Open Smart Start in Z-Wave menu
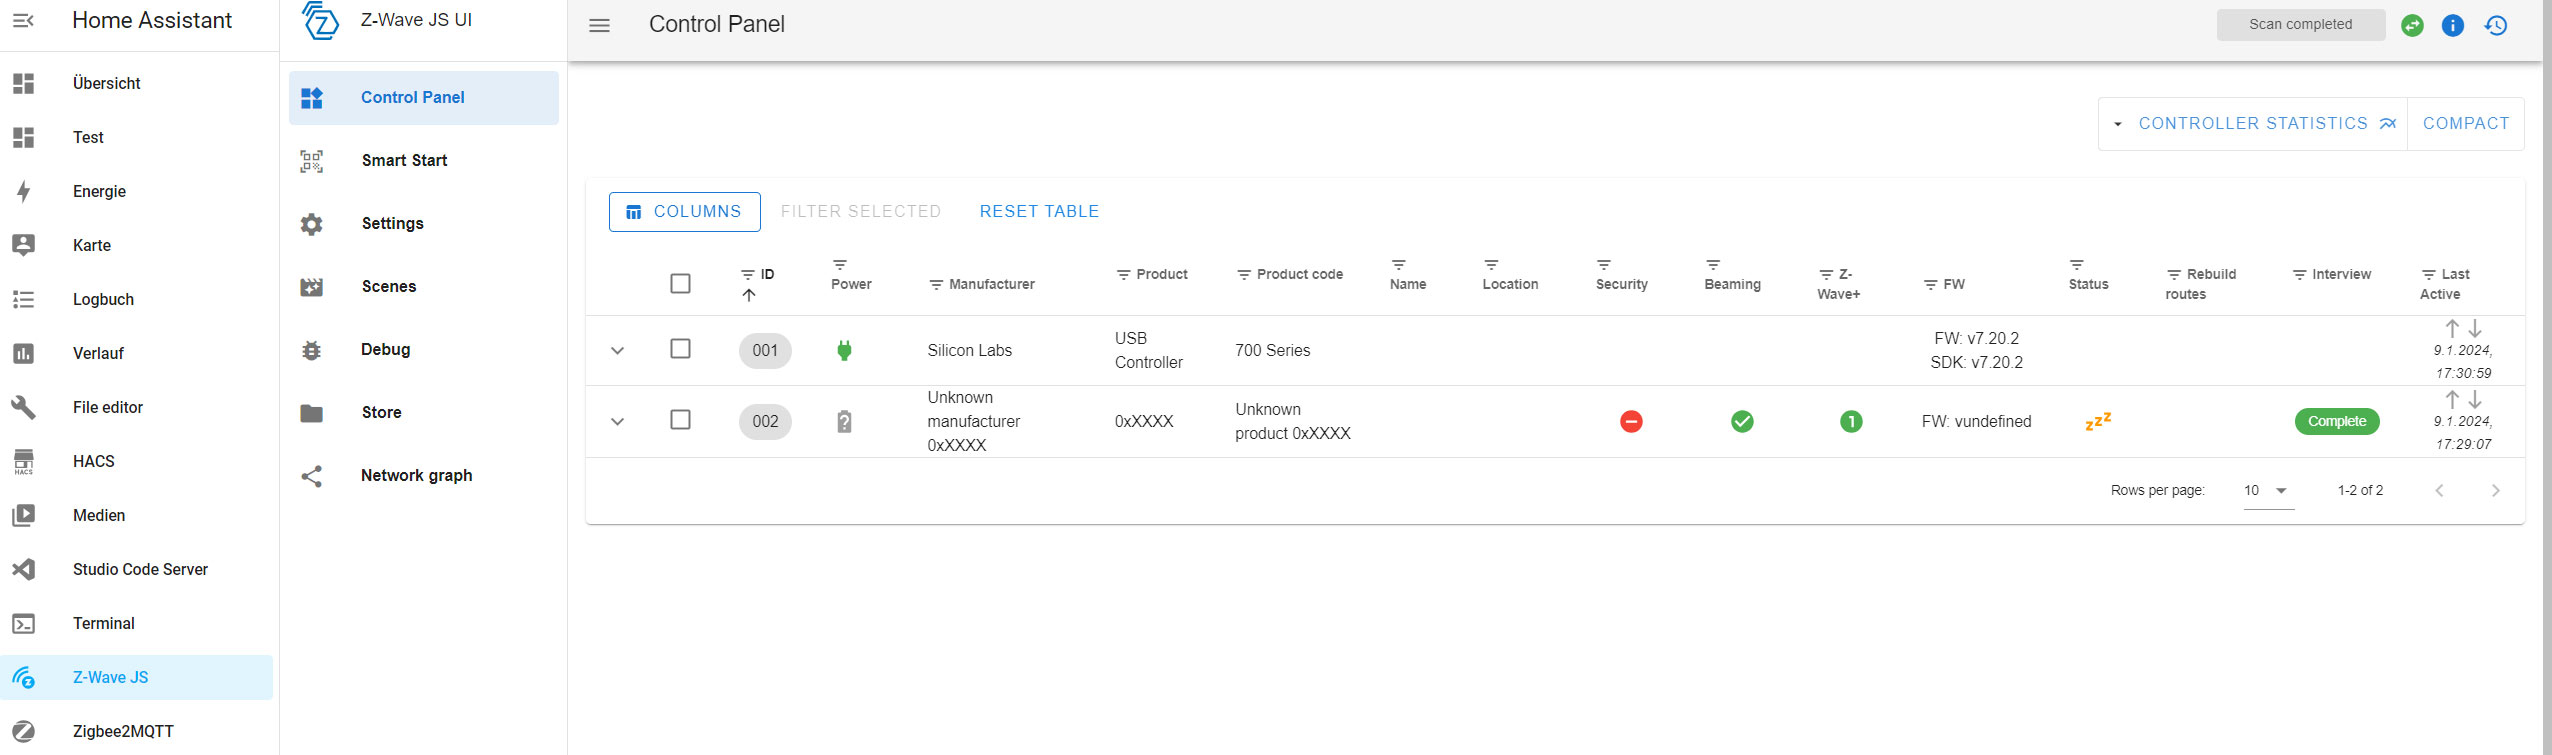The height and width of the screenshot is (755, 2552). [404, 160]
